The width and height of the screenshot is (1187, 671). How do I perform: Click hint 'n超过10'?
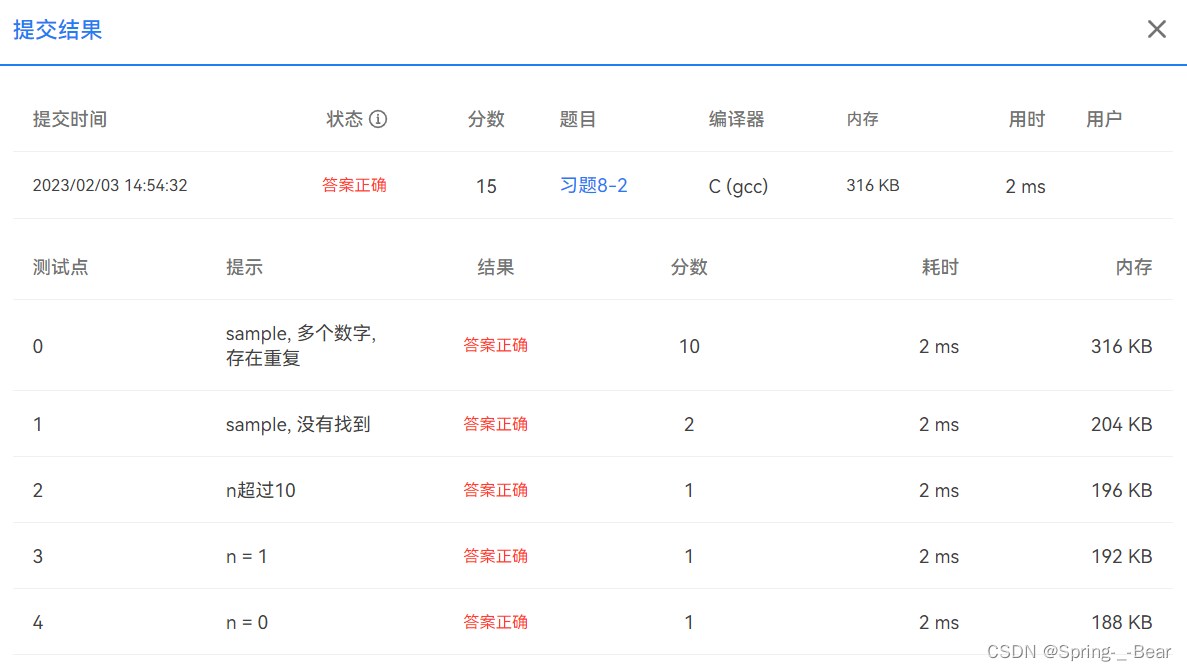[260, 491]
